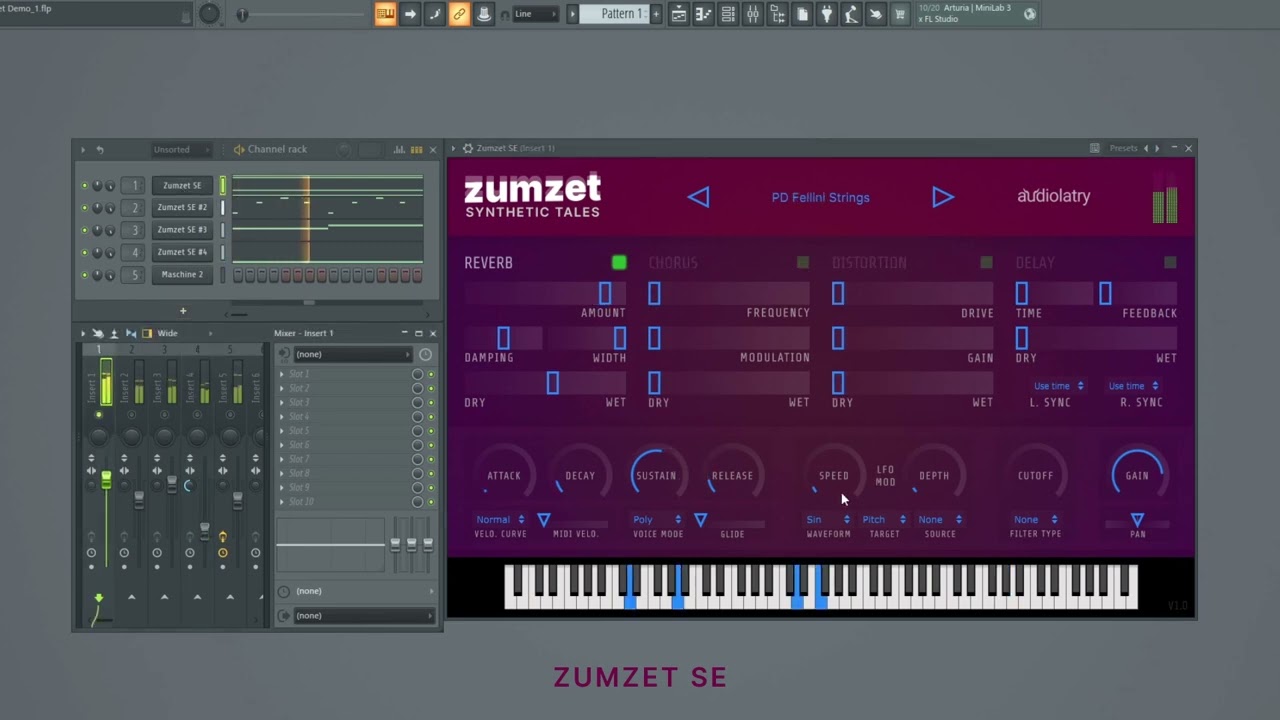Enable the Delay effect switch
Viewport: 1280px width, 720px height.
pyautogui.click(x=1170, y=262)
